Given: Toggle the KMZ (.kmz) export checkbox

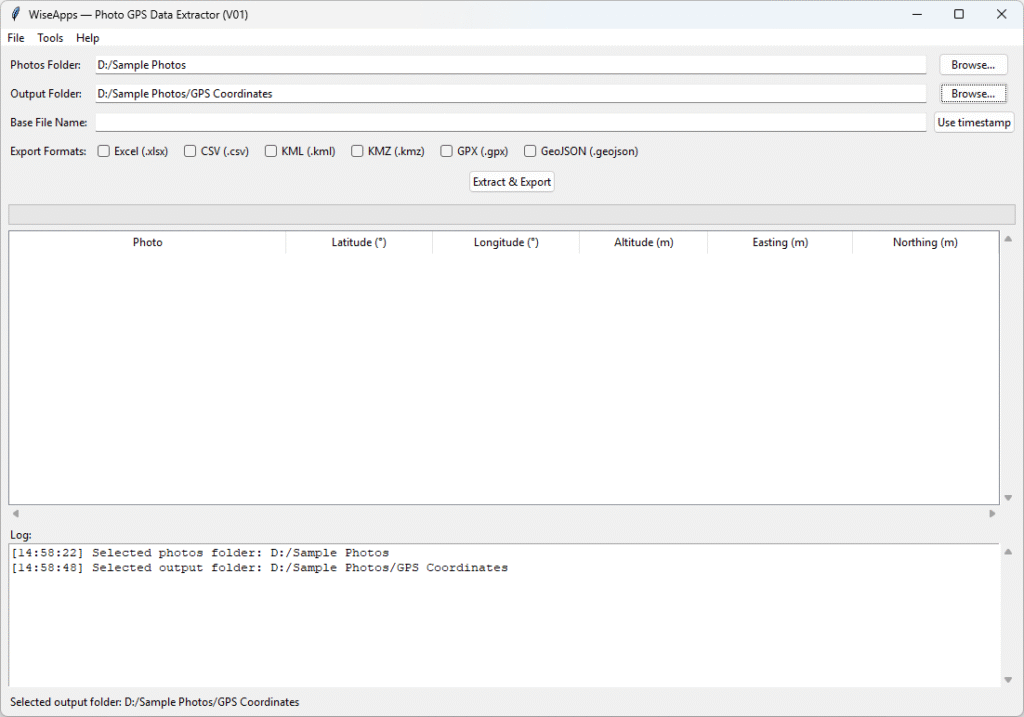Looking at the screenshot, I should pyautogui.click(x=358, y=152).
